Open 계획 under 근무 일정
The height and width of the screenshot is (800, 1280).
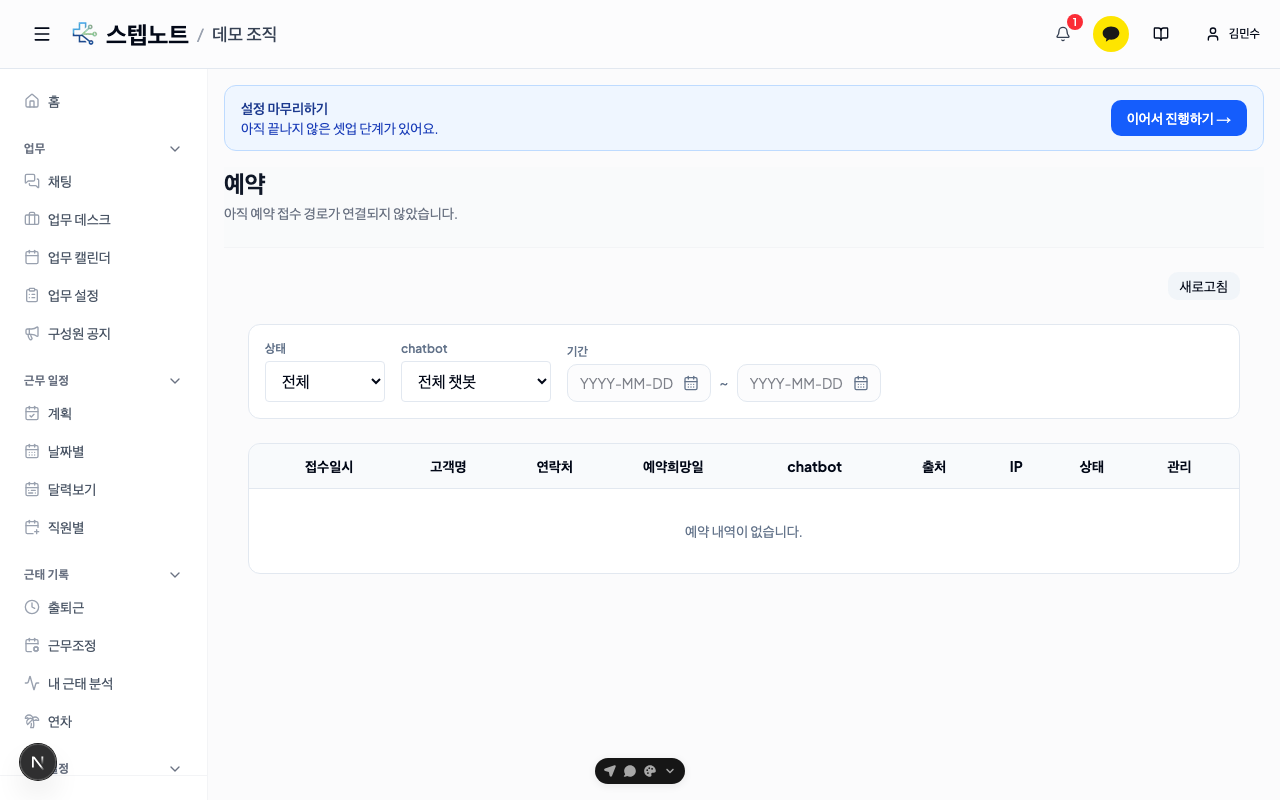pyautogui.click(x=104, y=413)
